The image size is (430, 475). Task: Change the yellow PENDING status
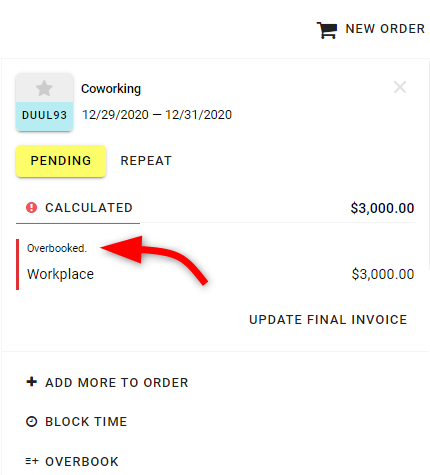click(61, 161)
